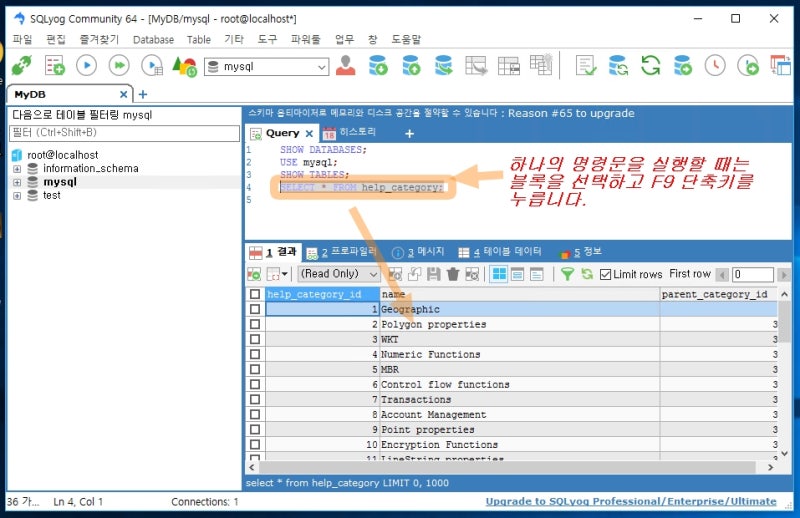This screenshot has width=800, height=518.
Task: Click the database export down-arrow icon
Action: coord(378,65)
